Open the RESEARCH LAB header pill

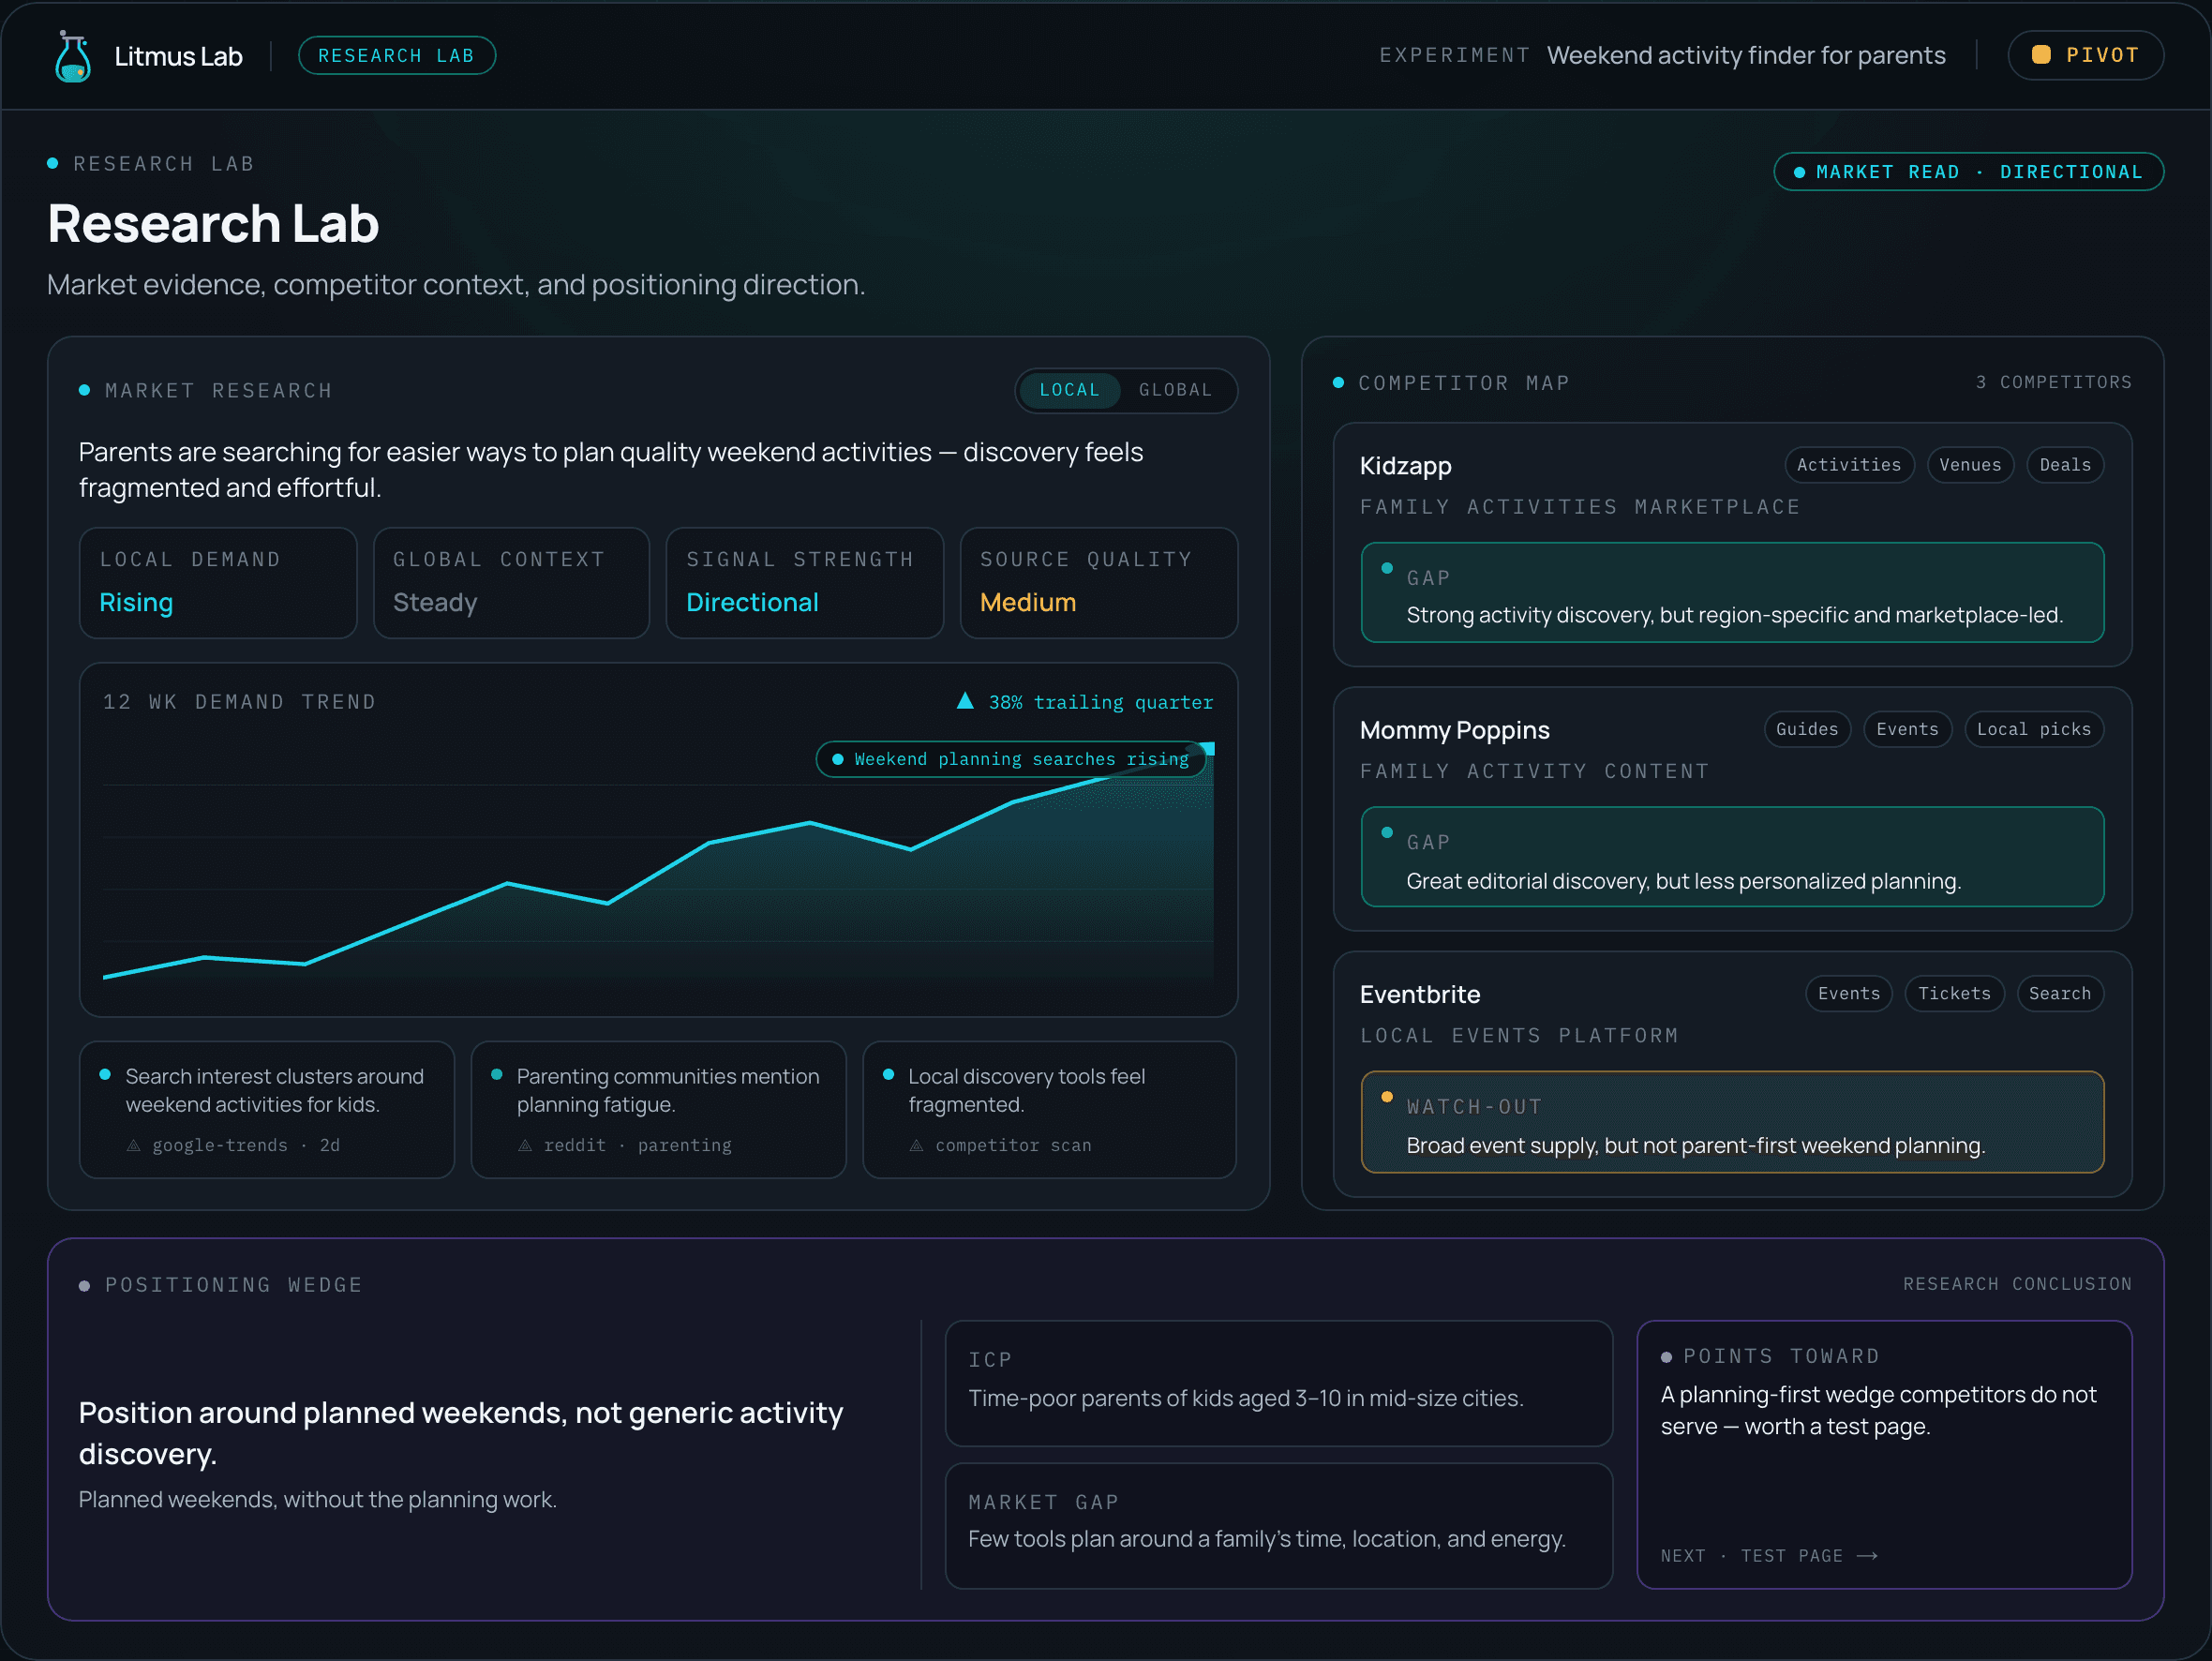pos(396,56)
